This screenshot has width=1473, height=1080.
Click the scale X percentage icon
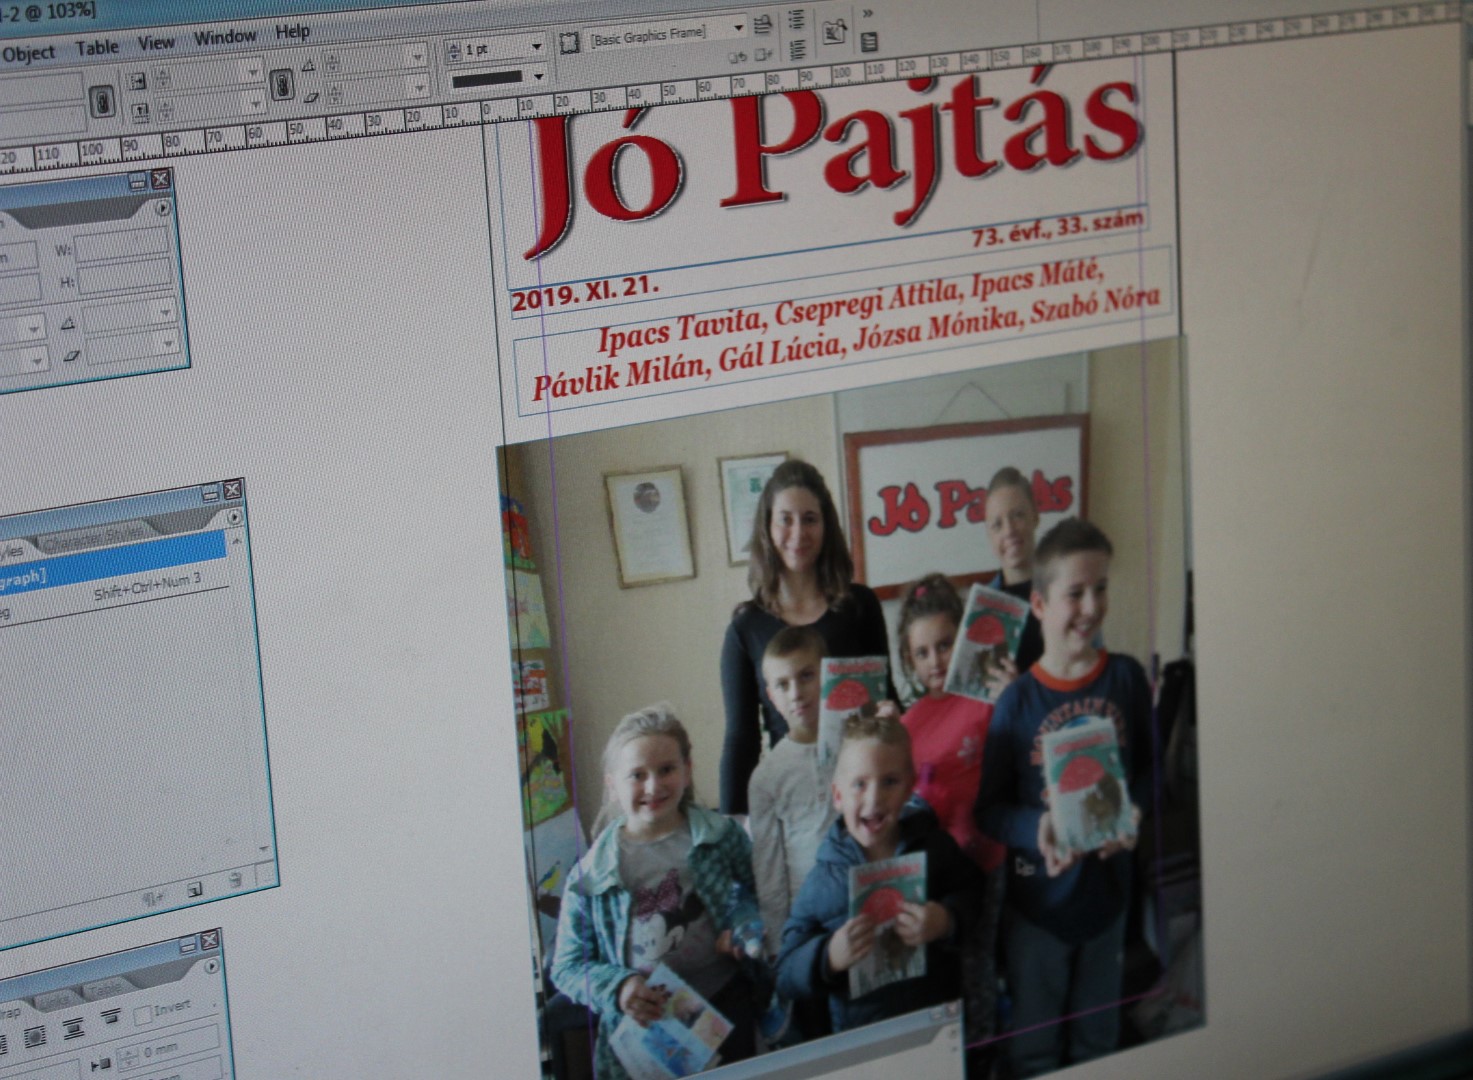point(137,79)
